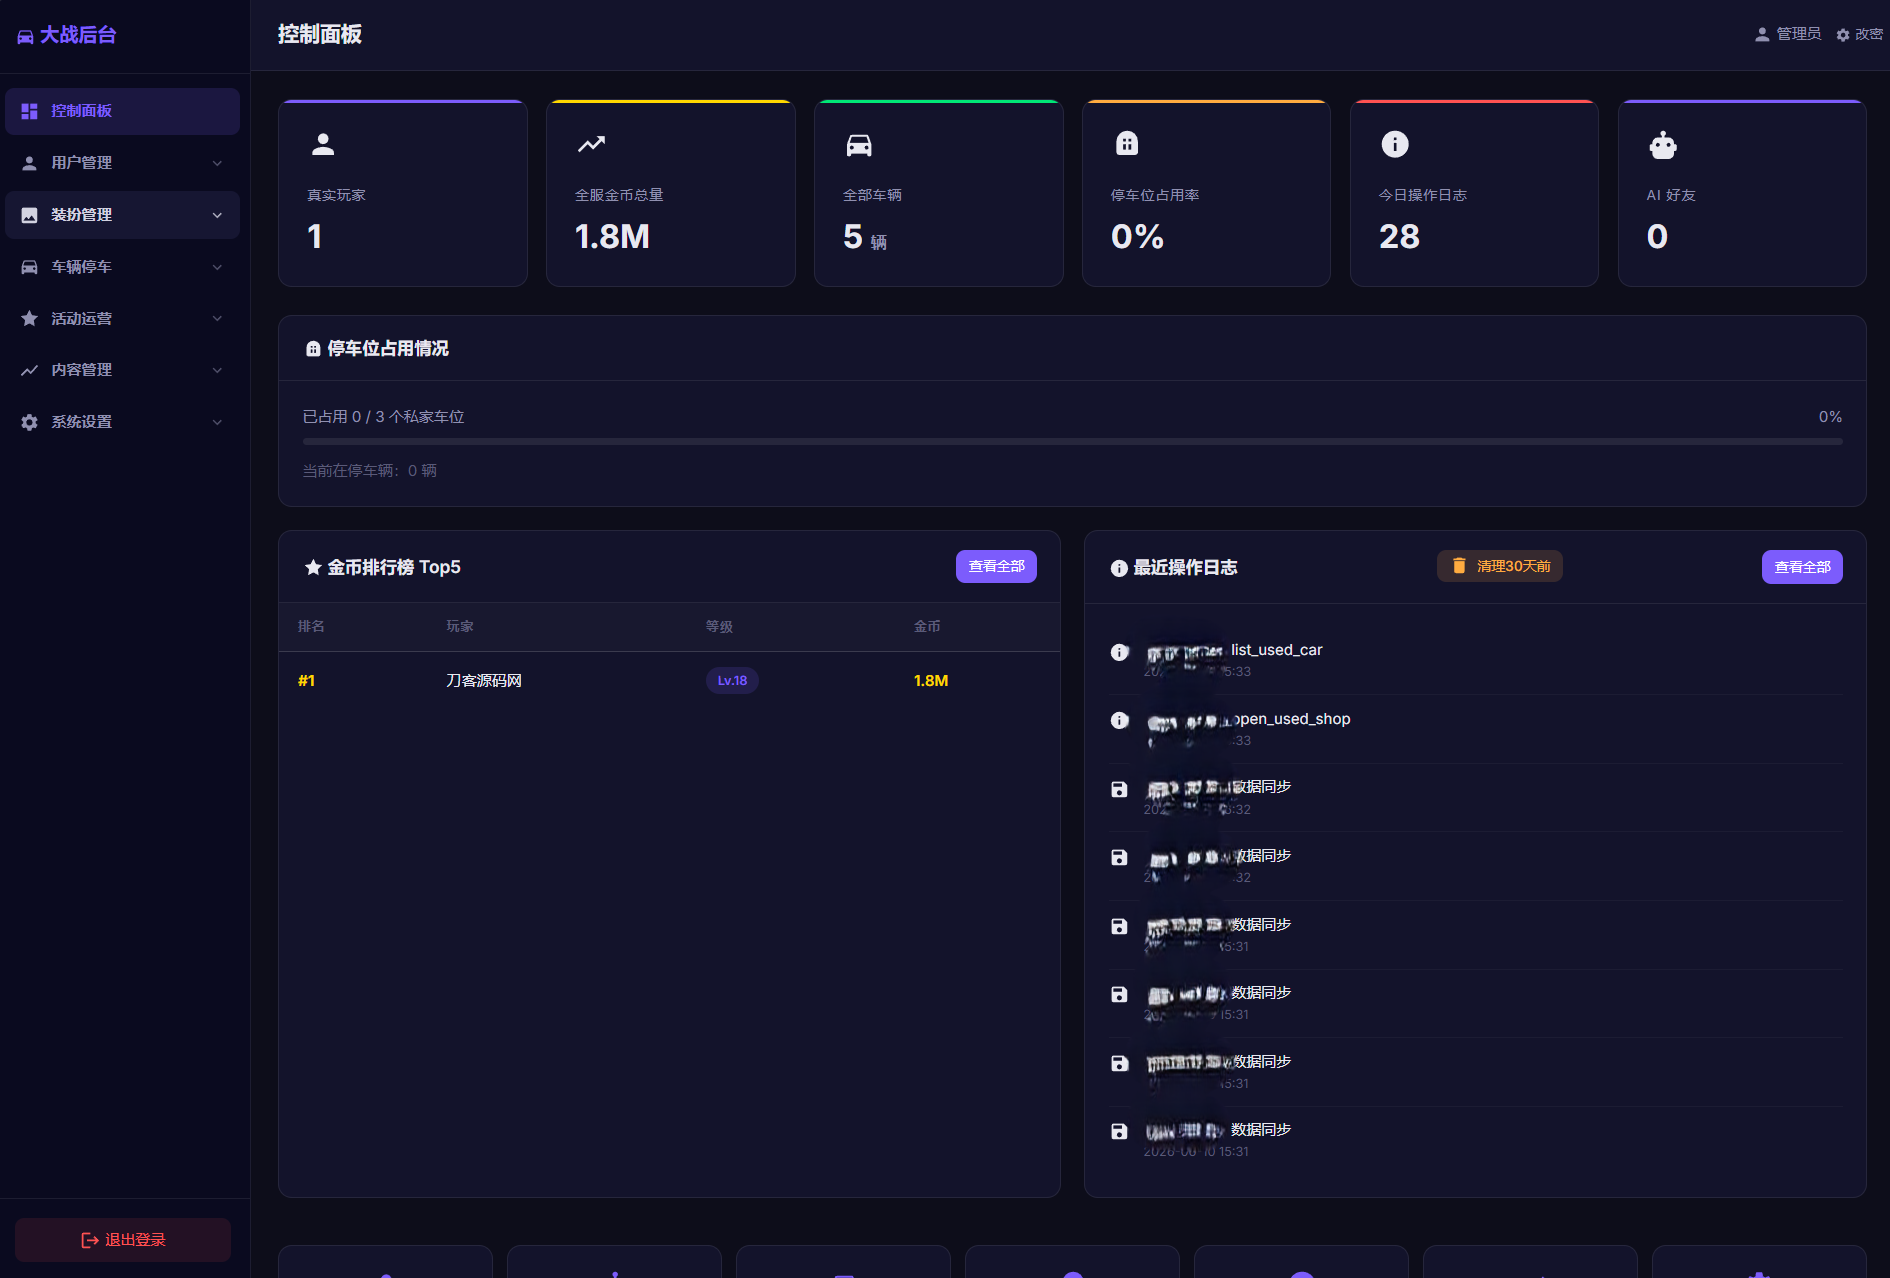The image size is (1890, 1278).
Task: Click 查看全部 in 最近操作日志 panel
Action: pyautogui.click(x=1802, y=567)
